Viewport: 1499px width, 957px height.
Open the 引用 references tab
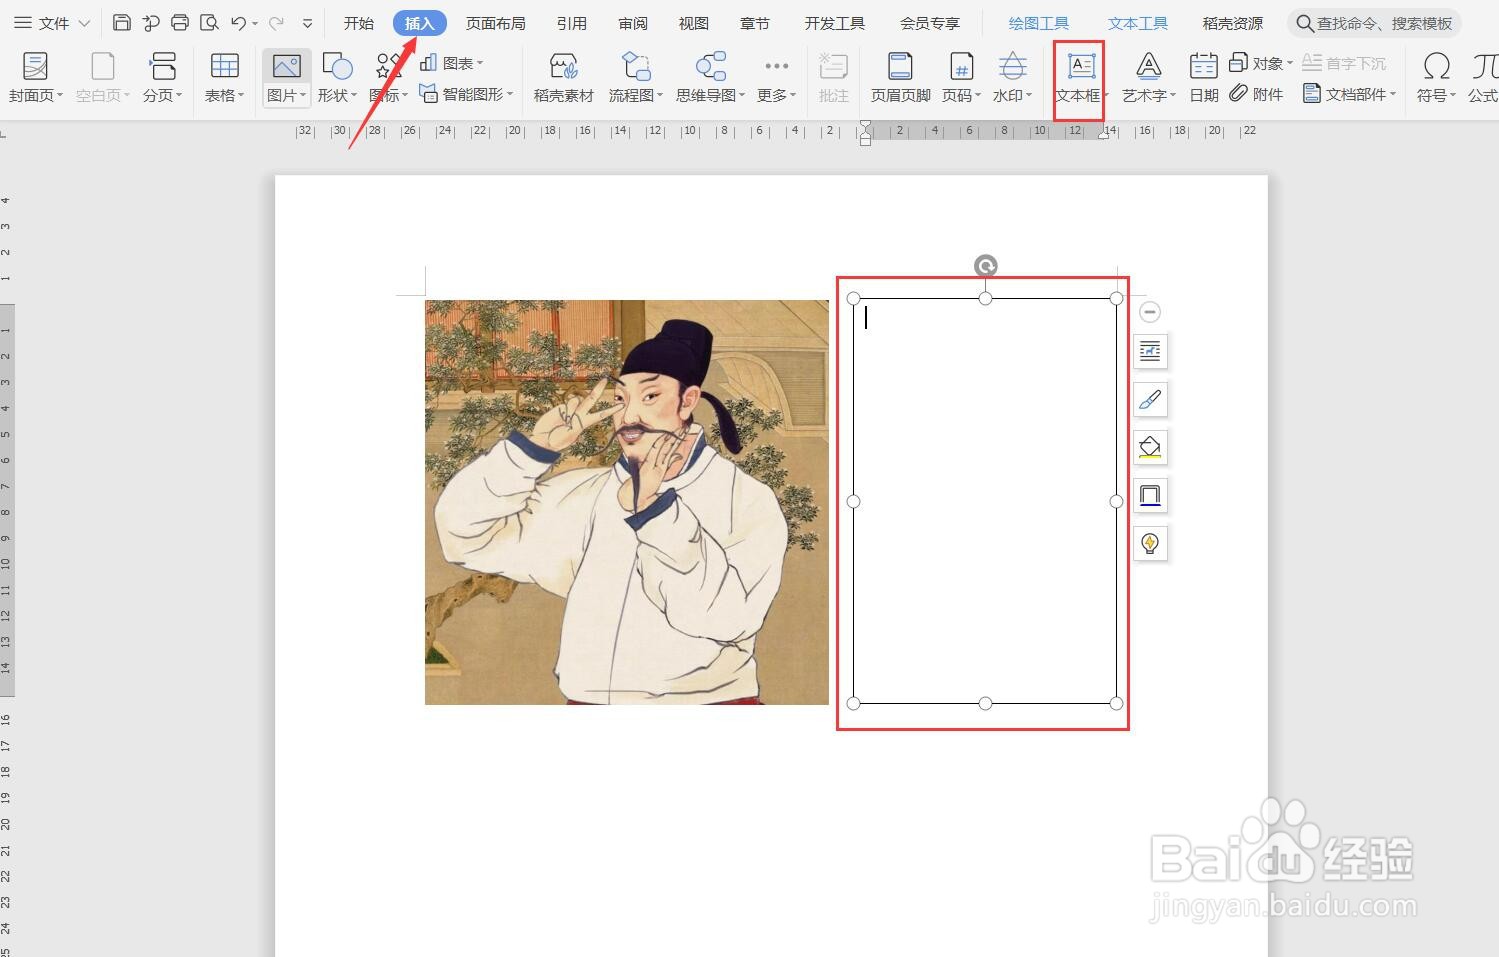572,23
